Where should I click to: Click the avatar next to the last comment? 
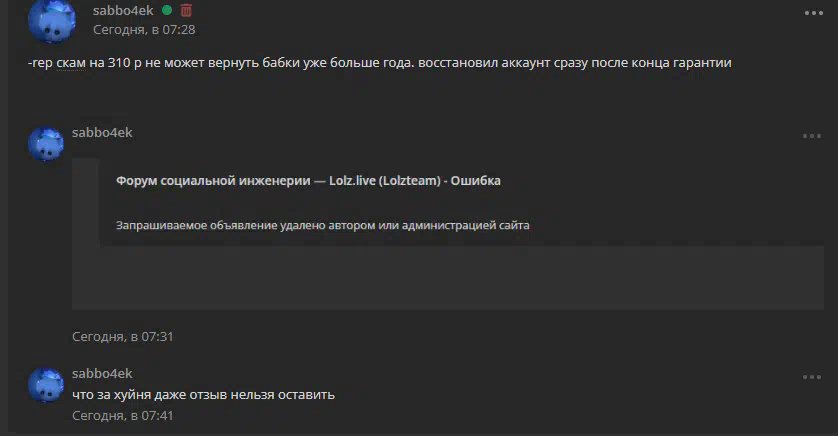(x=46, y=385)
